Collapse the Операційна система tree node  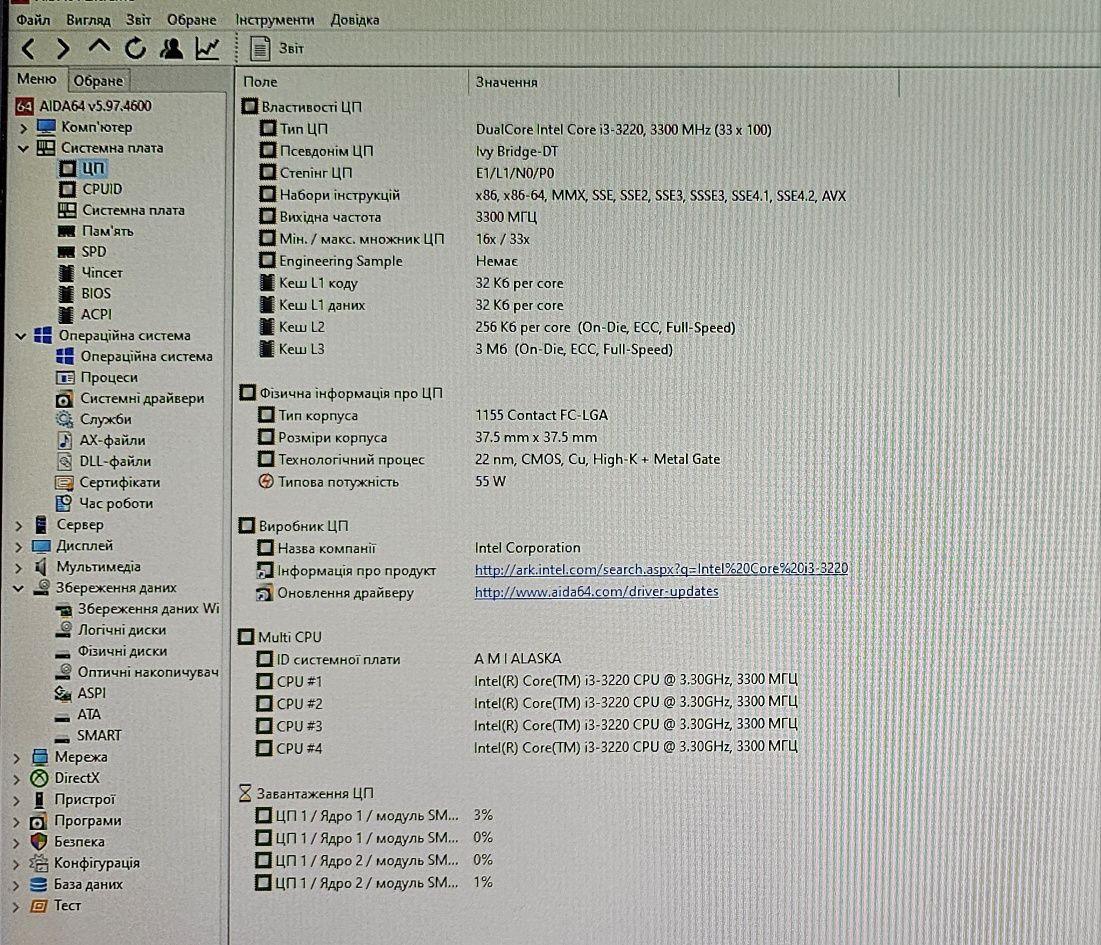pos(21,336)
